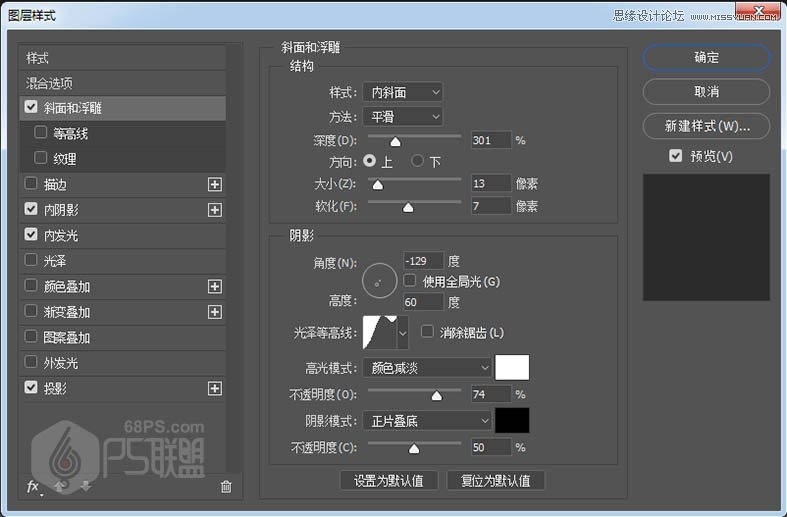Open the 光泽等高线 contour picker arrow
Screen dimensions: 787x517
click(403, 333)
